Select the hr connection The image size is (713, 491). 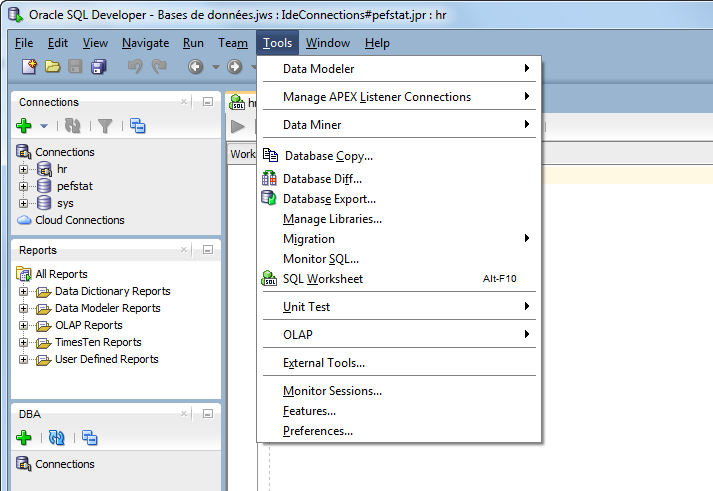pos(62,169)
